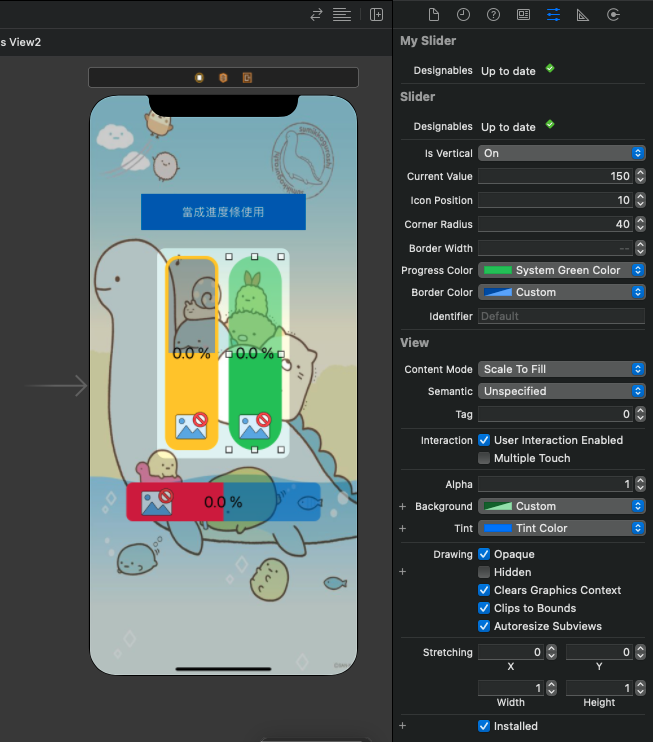The height and width of the screenshot is (742, 653).
Task: Enable Multiple Touch checkbox
Action: point(484,458)
